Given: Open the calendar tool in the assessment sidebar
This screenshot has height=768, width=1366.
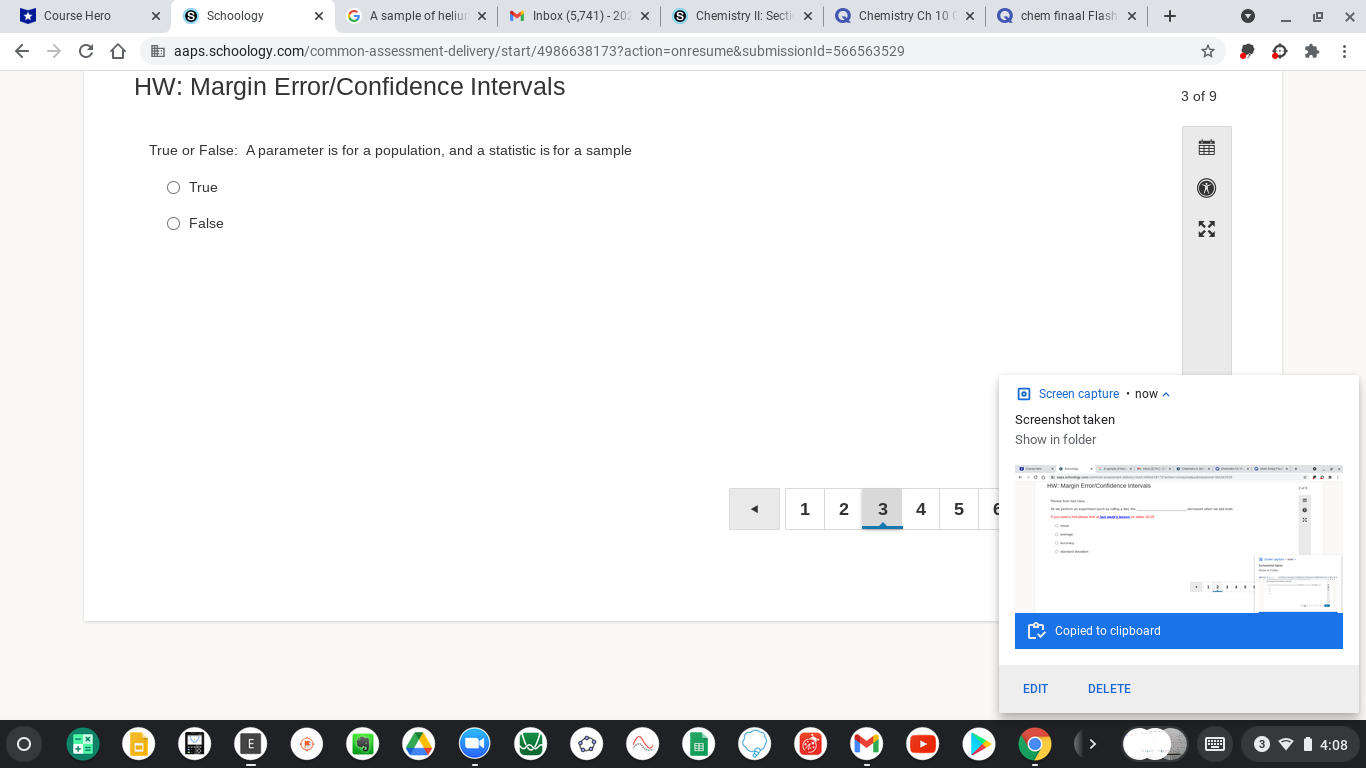Looking at the screenshot, I should click(1206, 146).
